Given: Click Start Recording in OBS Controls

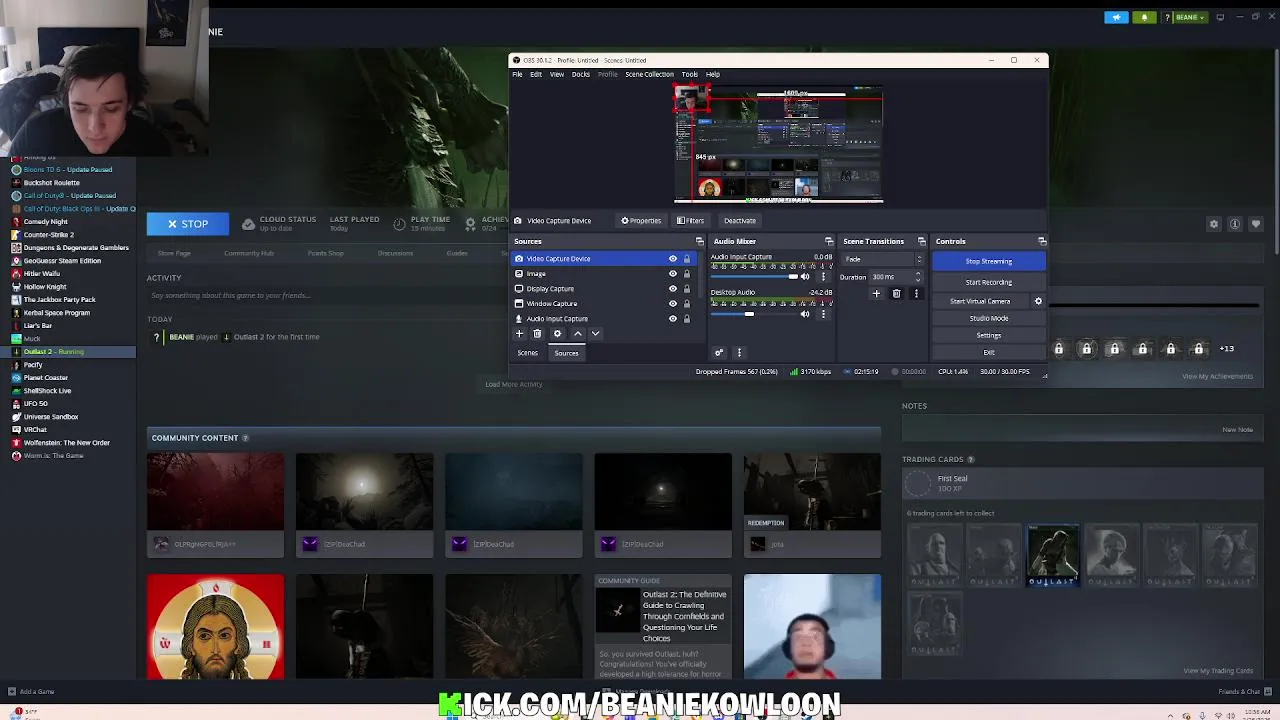Looking at the screenshot, I should [x=989, y=282].
